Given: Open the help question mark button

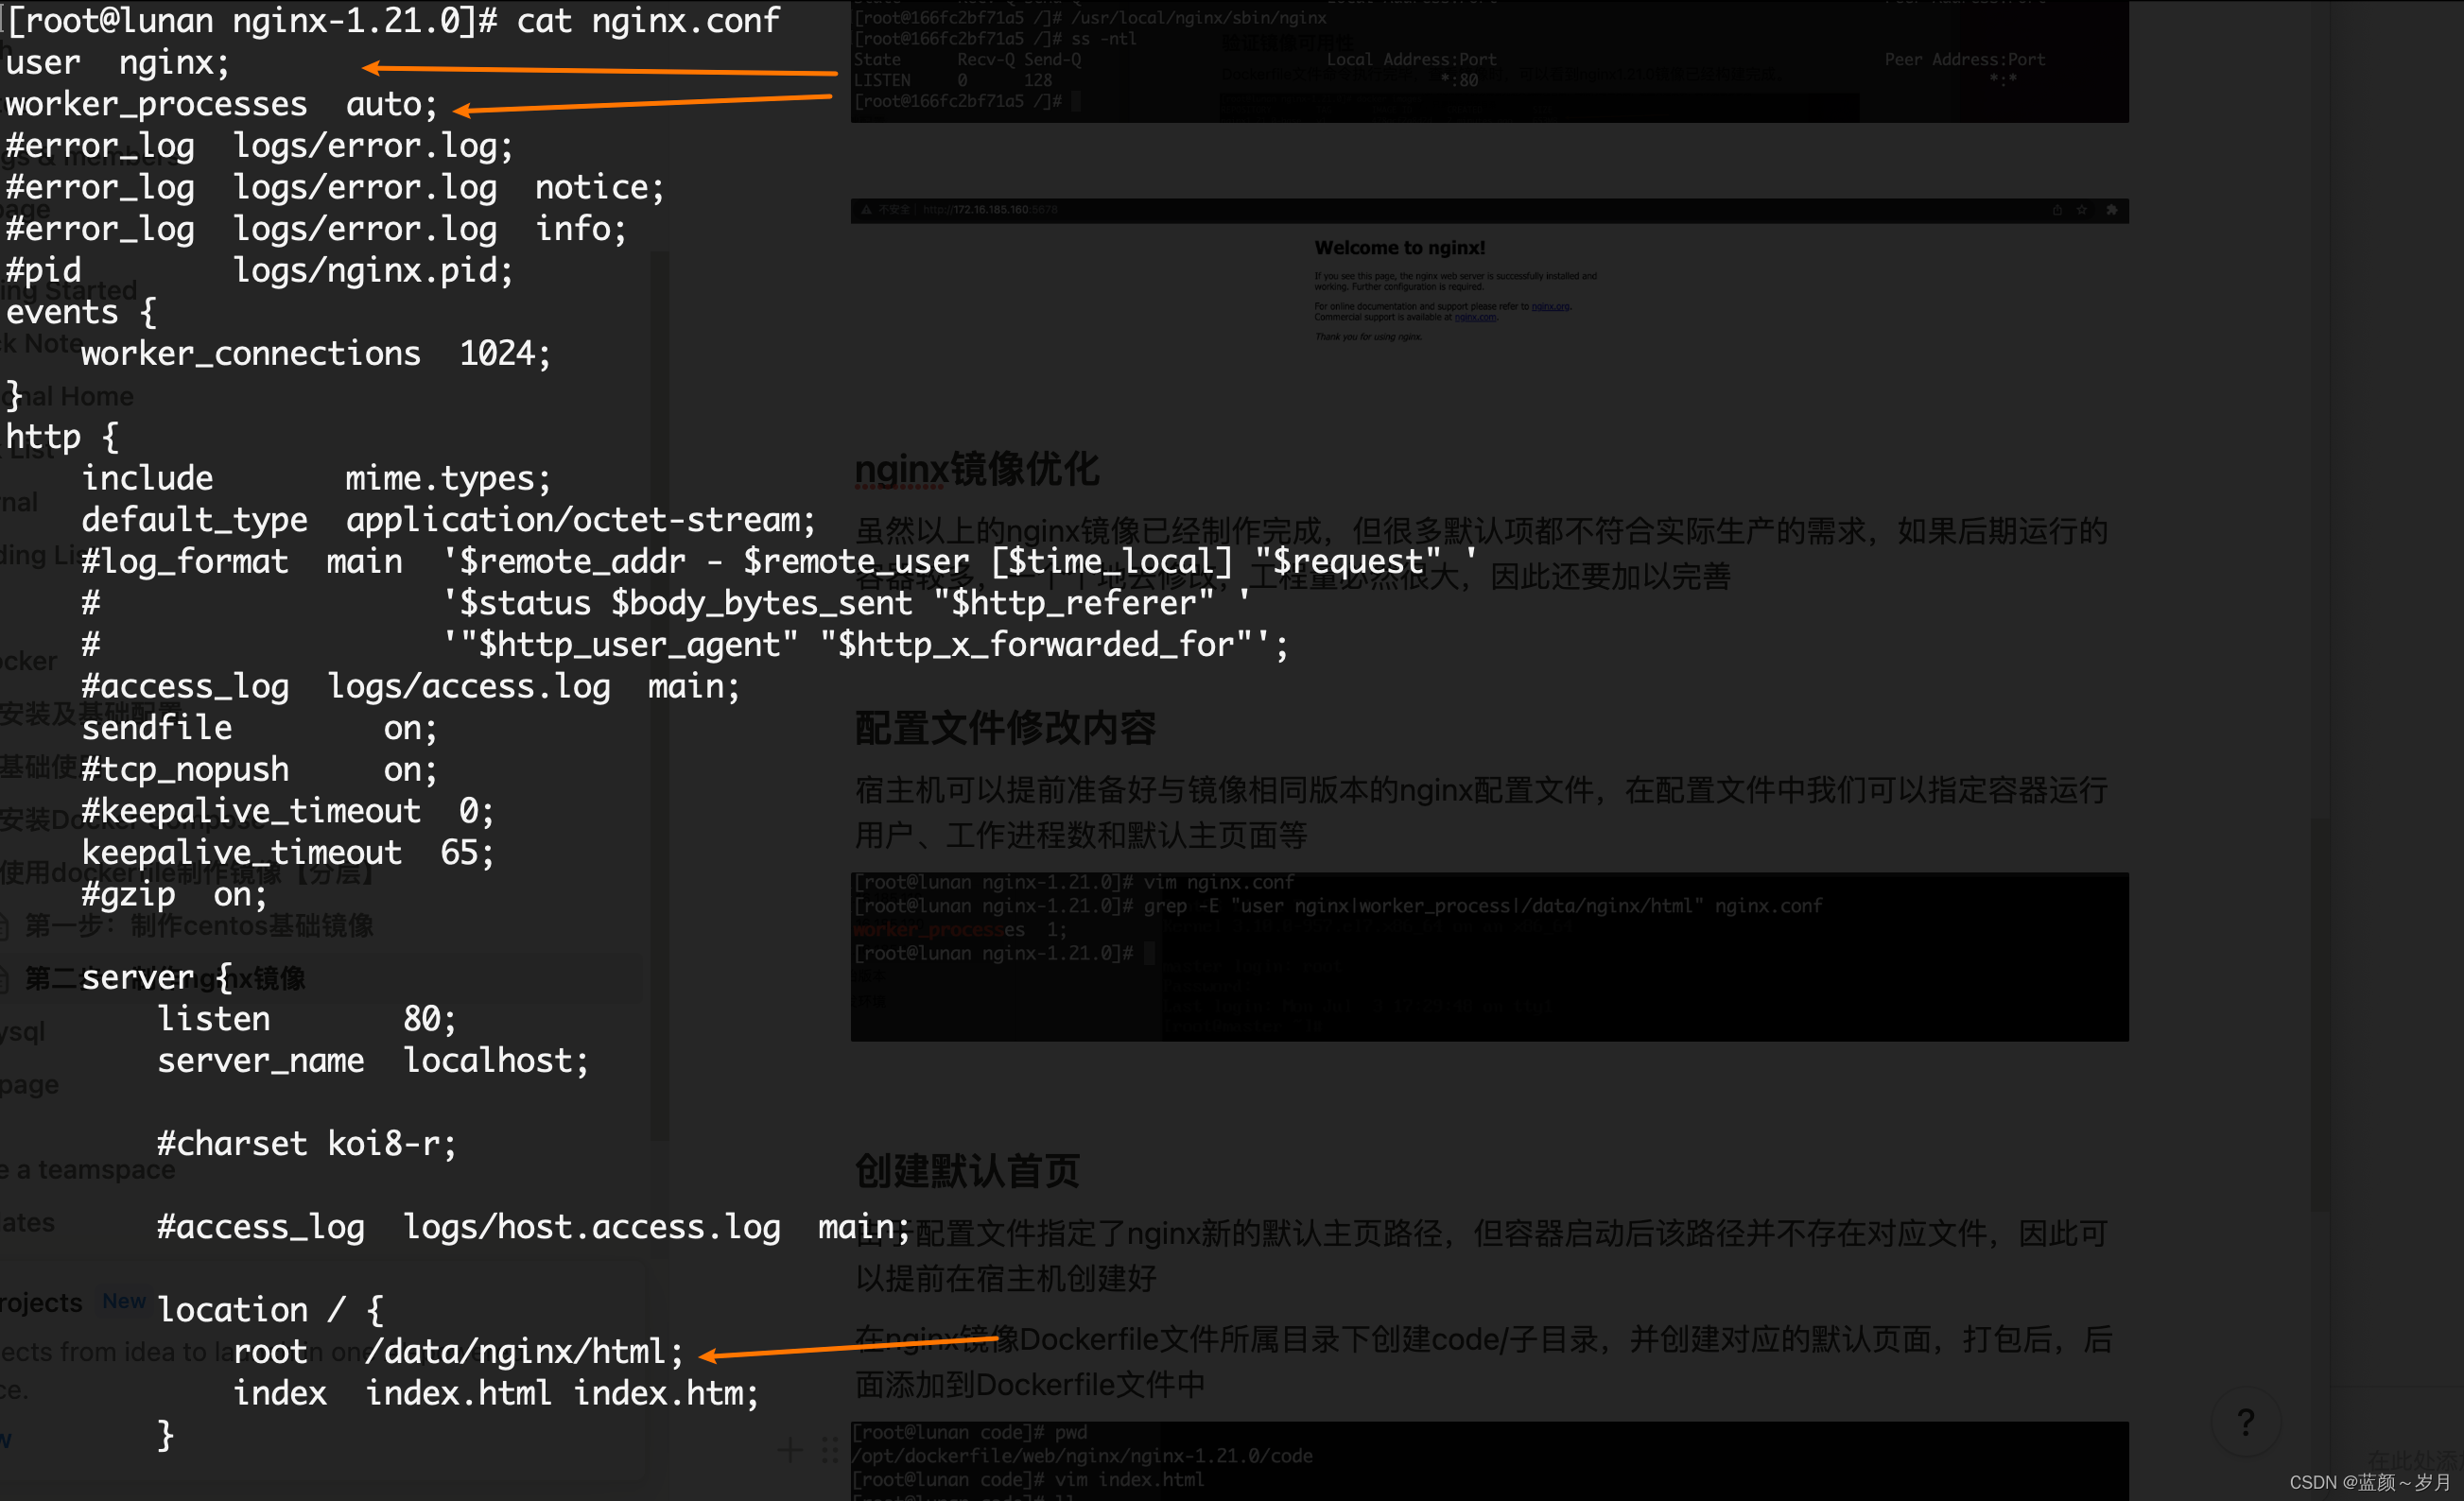Looking at the screenshot, I should click(2245, 1421).
